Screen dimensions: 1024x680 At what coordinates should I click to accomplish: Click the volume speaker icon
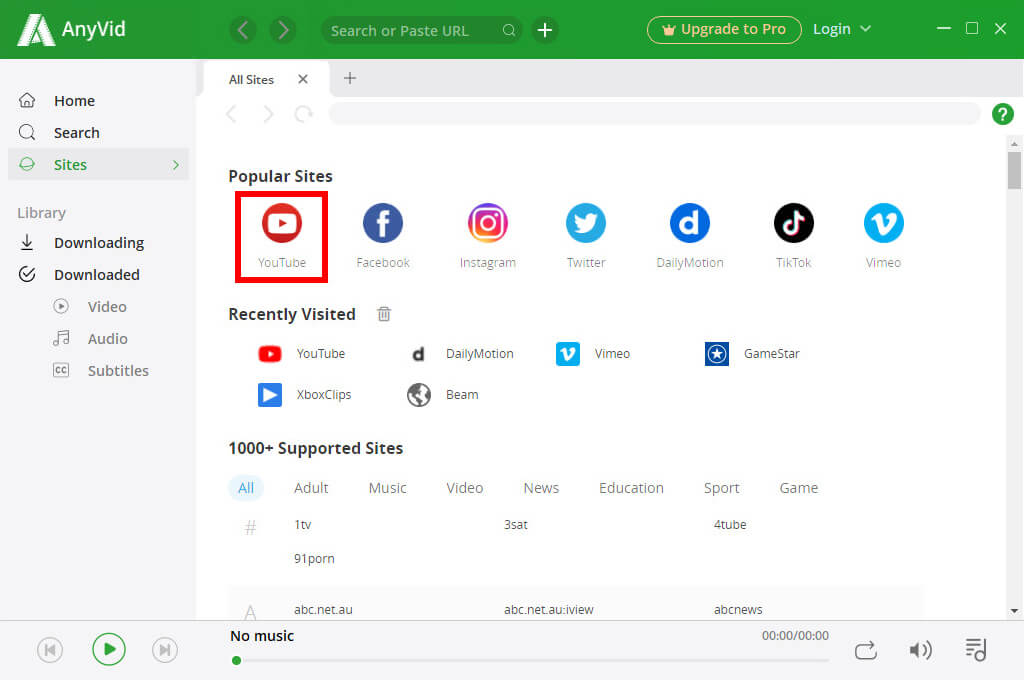point(921,650)
